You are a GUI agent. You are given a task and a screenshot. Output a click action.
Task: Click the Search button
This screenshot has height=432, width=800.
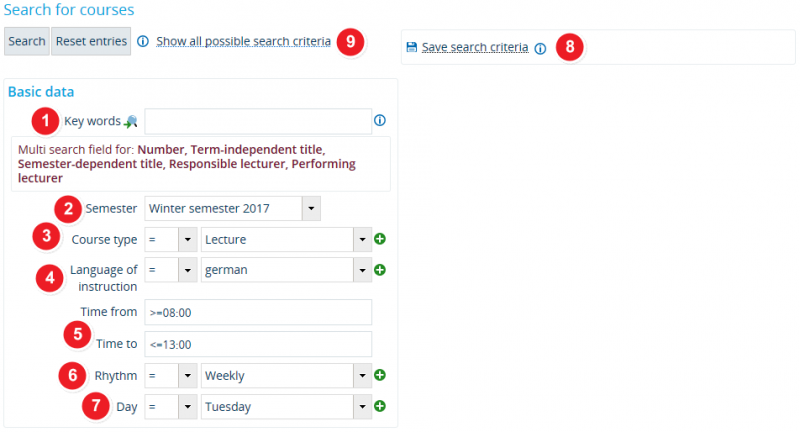click(x=27, y=41)
